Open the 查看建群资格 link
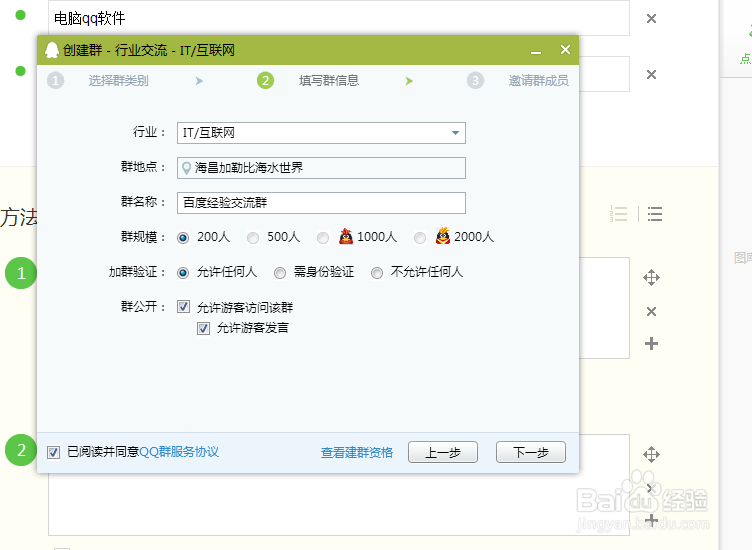Image resolution: width=752 pixels, height=550 pixels. click(357, 452)
